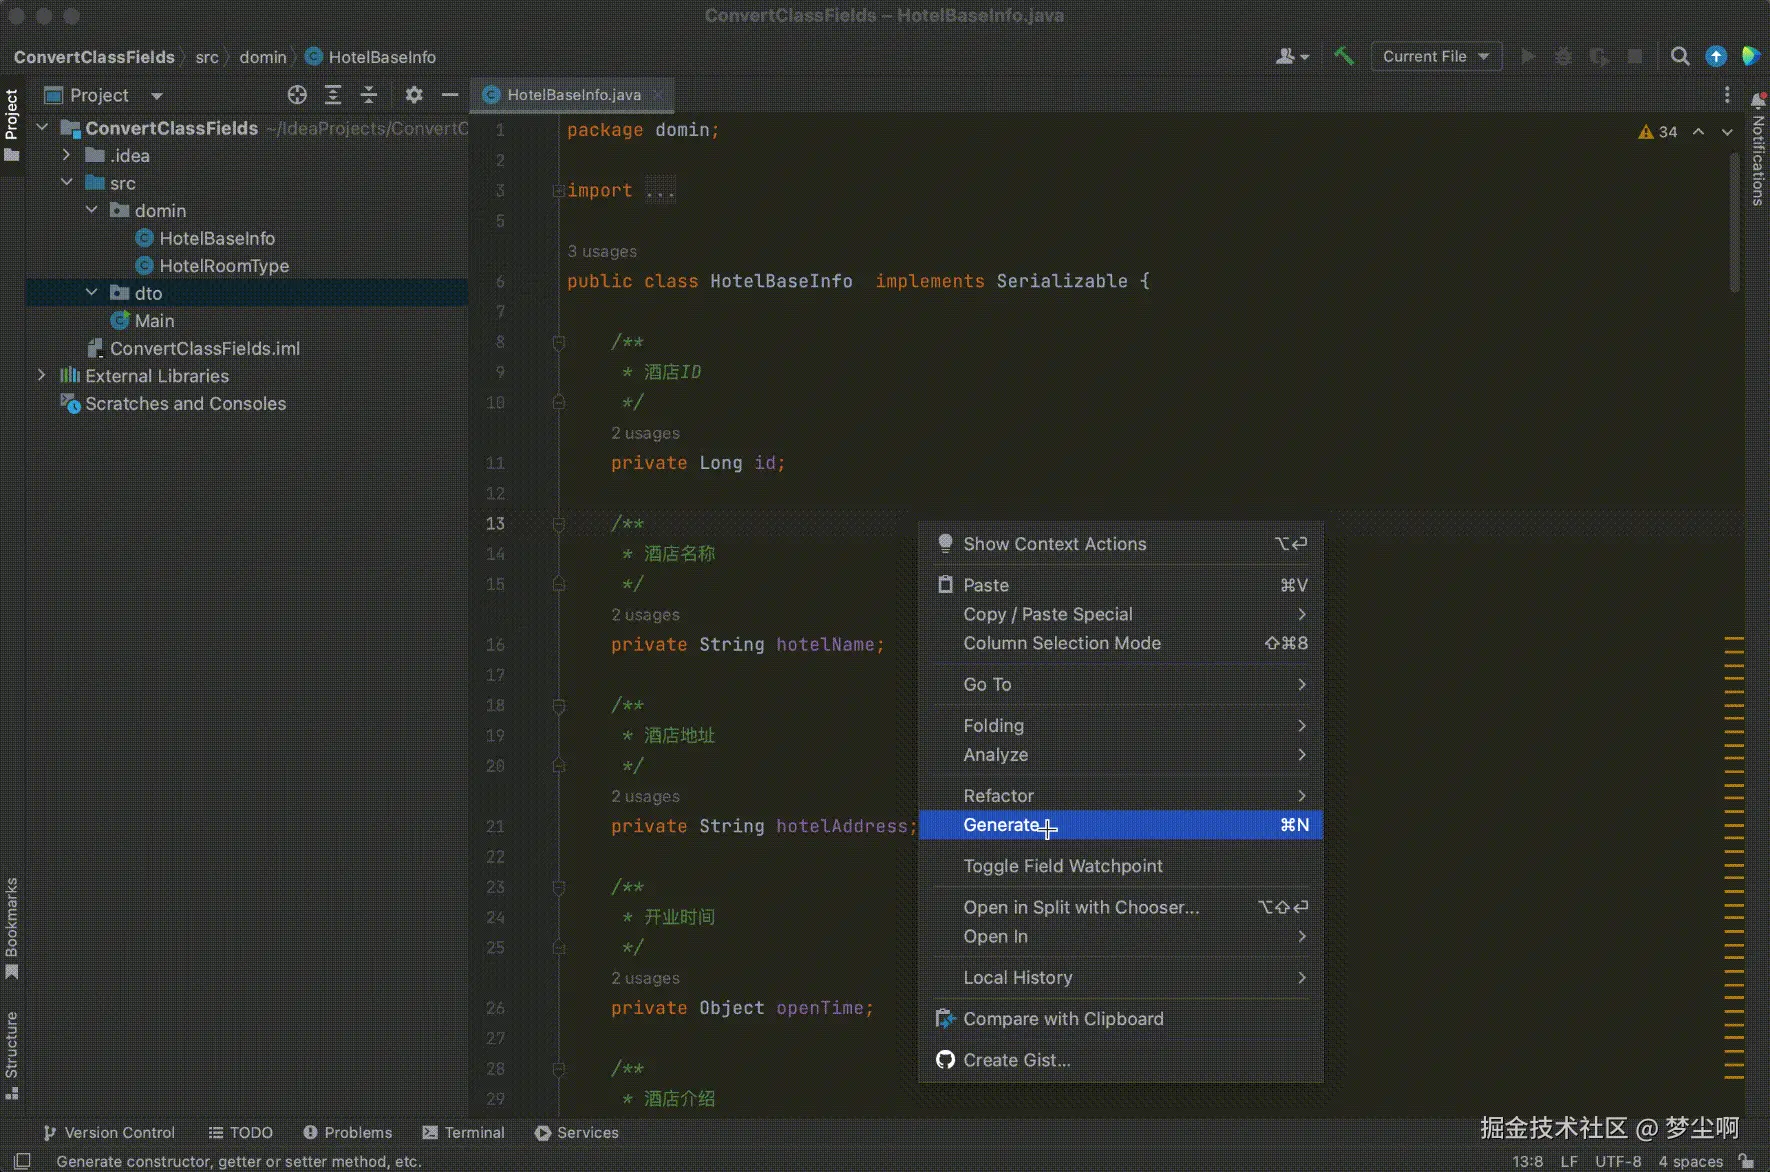Open the Terminal tool window

463,1132
